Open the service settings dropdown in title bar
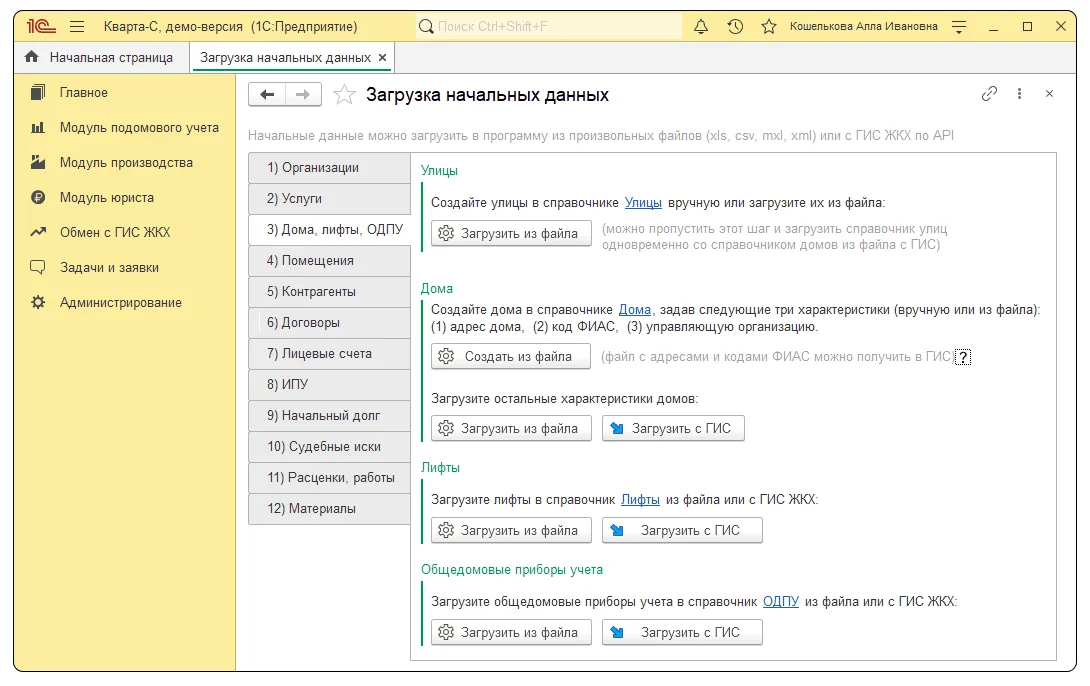Viewport: 1090px width, 686px height. (959, 26)
